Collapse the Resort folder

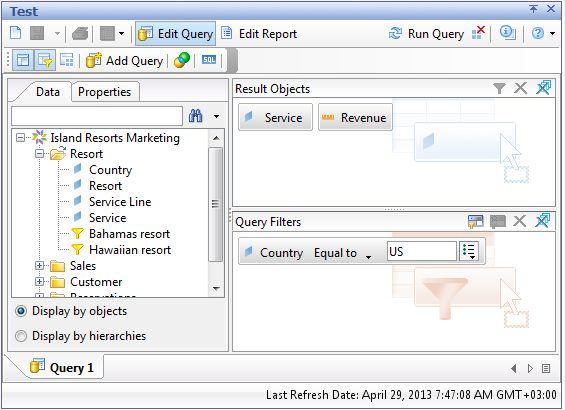click(40, 154)
